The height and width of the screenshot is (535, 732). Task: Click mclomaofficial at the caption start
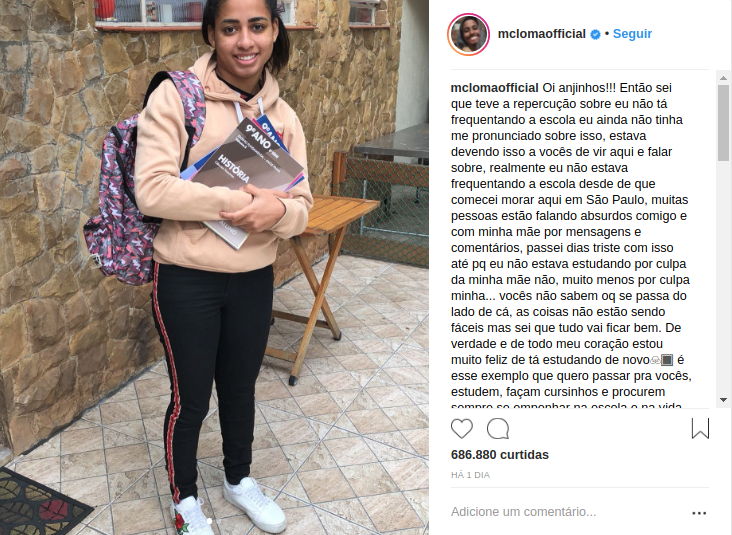pos(494,88)
